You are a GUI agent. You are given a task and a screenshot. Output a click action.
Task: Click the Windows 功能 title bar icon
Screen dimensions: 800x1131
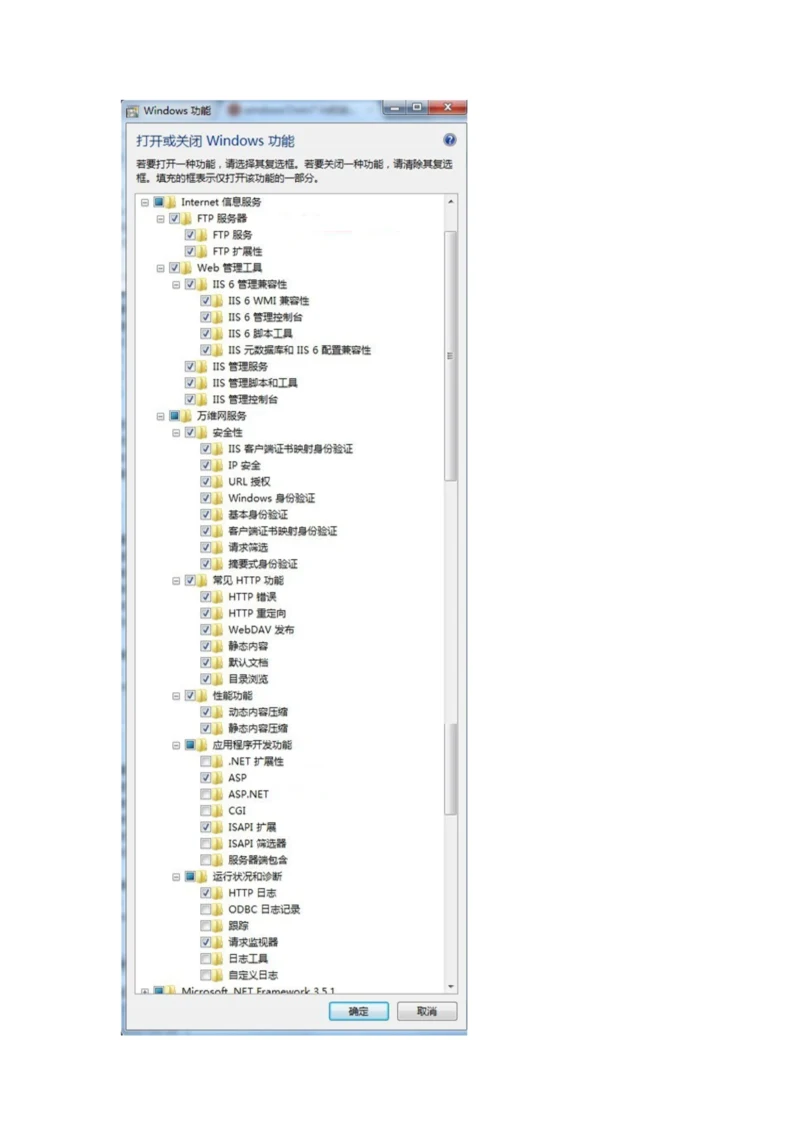[132, 111]
